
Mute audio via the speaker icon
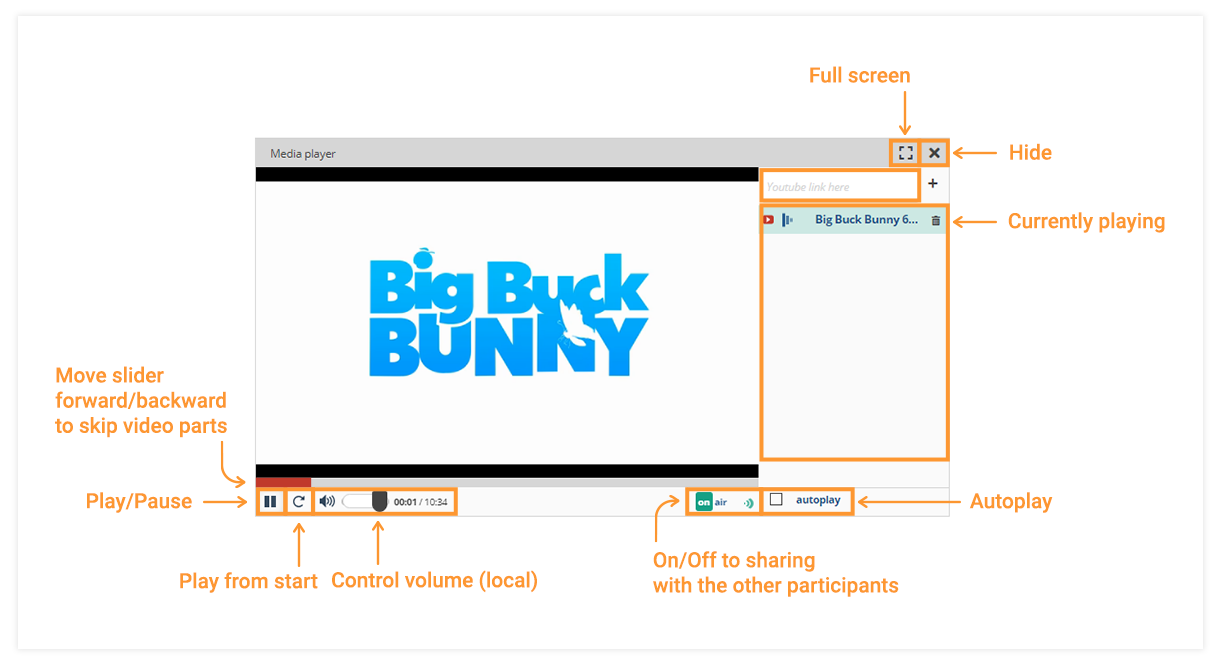327,501
